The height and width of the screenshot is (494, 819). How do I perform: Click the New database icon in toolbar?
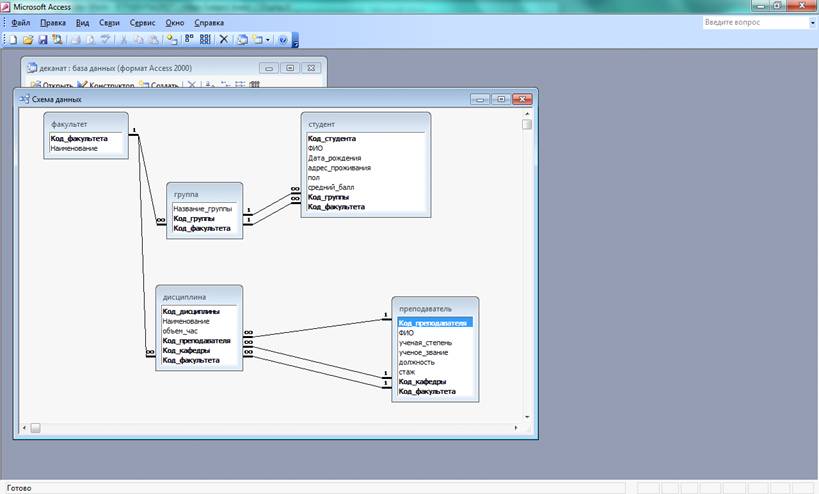pos(14,40)
